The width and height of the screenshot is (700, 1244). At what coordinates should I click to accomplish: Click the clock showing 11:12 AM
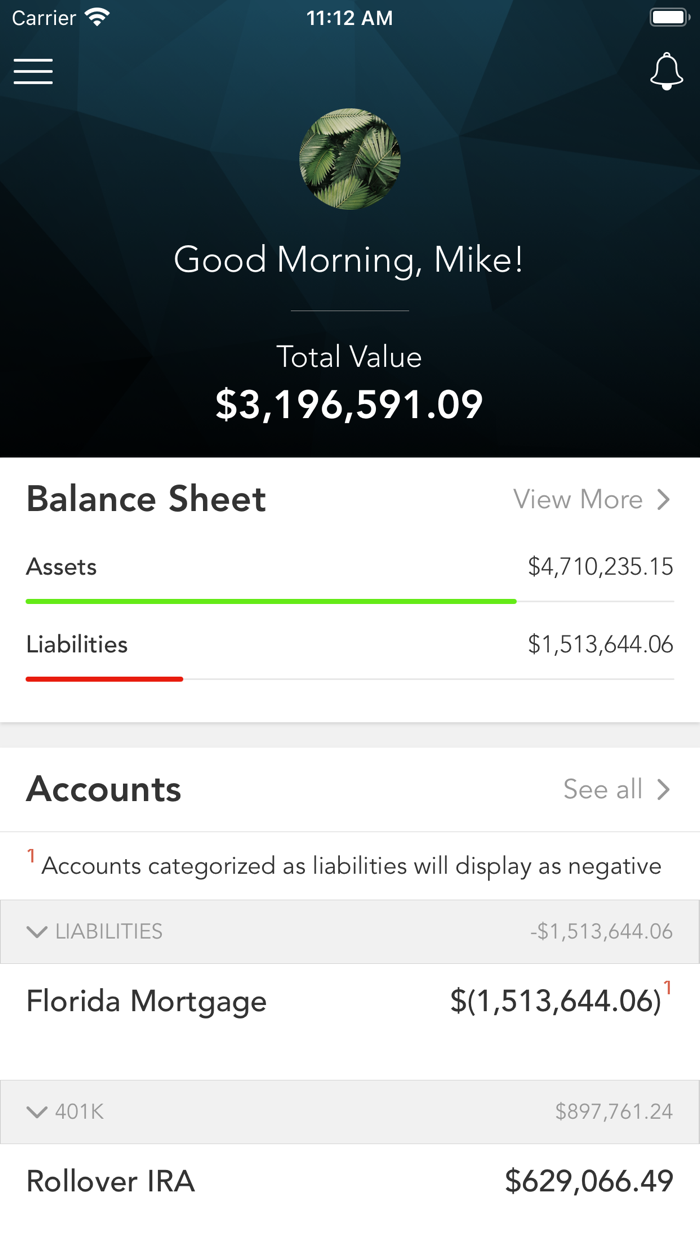pyautogui.click(x=349, y=17)
